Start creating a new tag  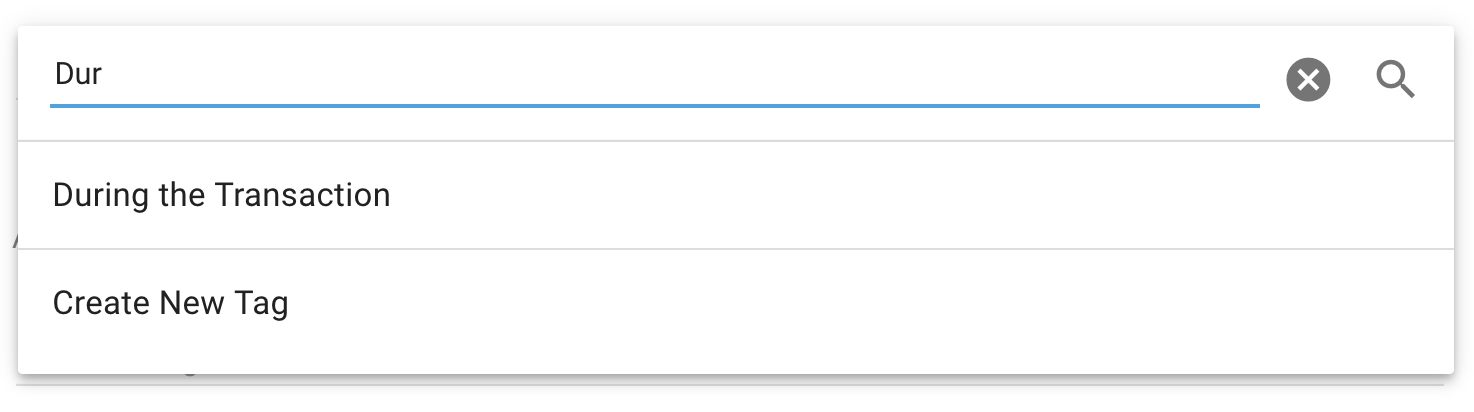[171, 303]
